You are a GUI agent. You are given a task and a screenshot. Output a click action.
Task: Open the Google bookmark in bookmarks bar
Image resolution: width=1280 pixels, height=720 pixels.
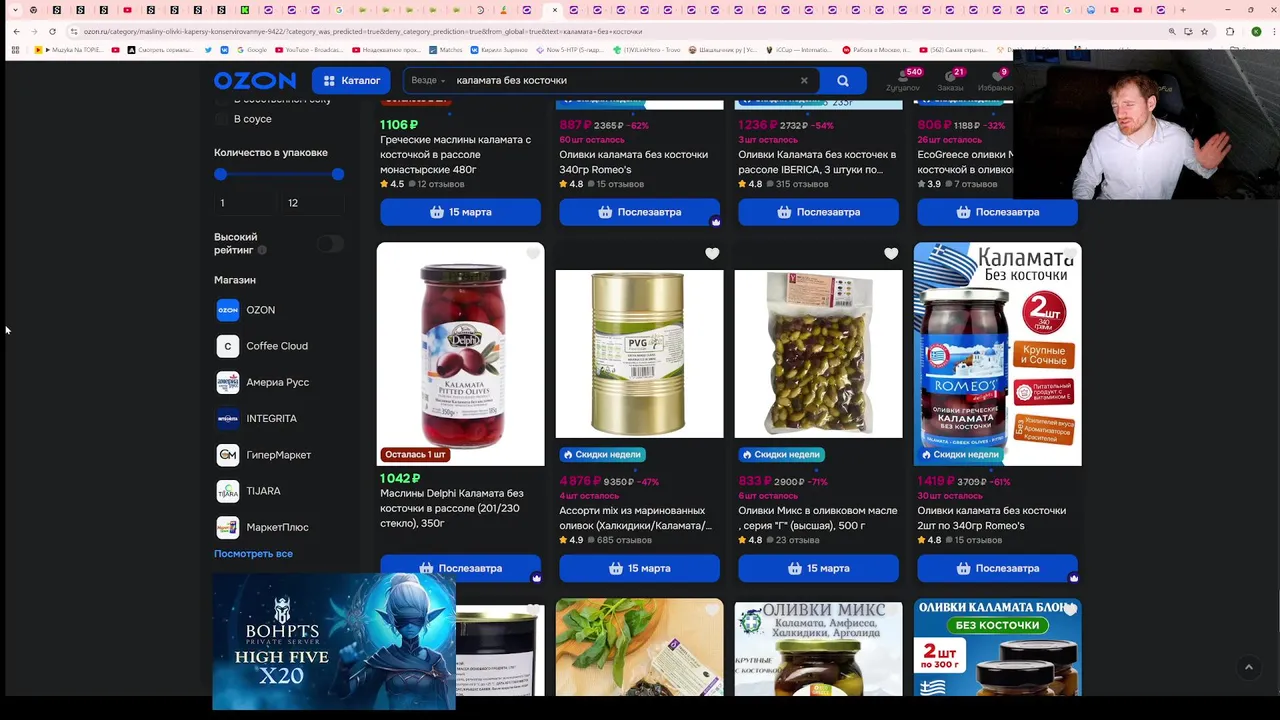coord(252,50)
